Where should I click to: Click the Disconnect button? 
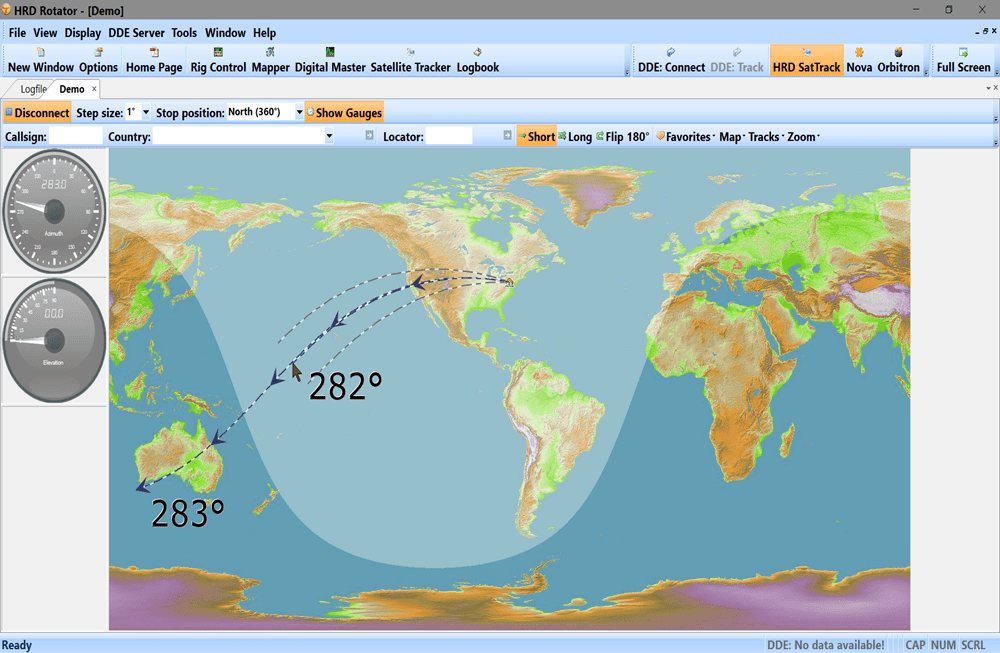click(37, 113)
